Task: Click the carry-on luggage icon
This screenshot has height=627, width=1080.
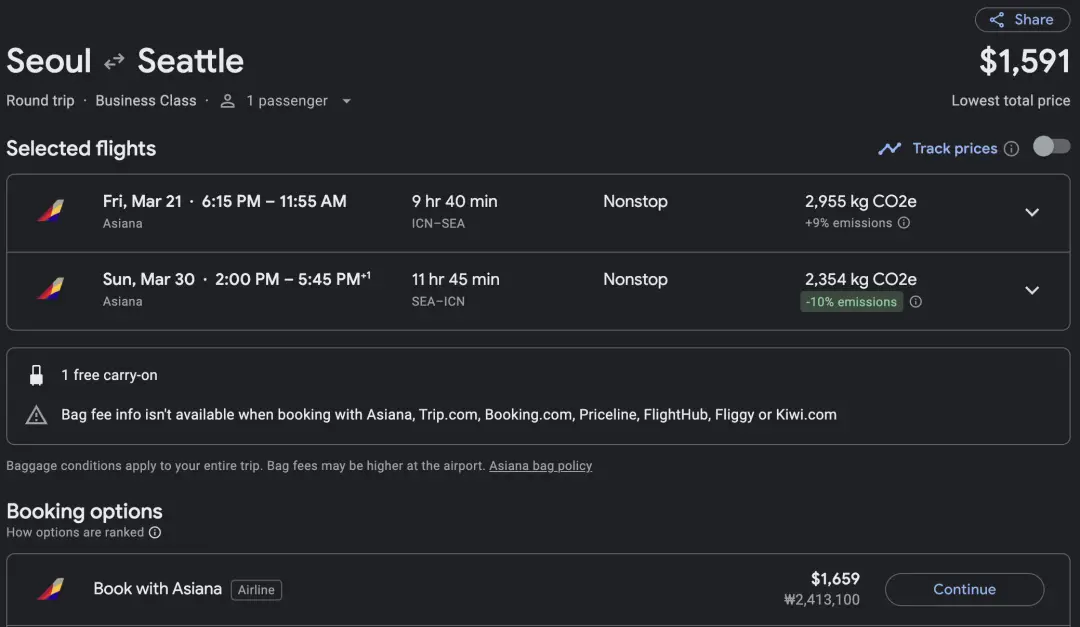Action: click(37, 376)
